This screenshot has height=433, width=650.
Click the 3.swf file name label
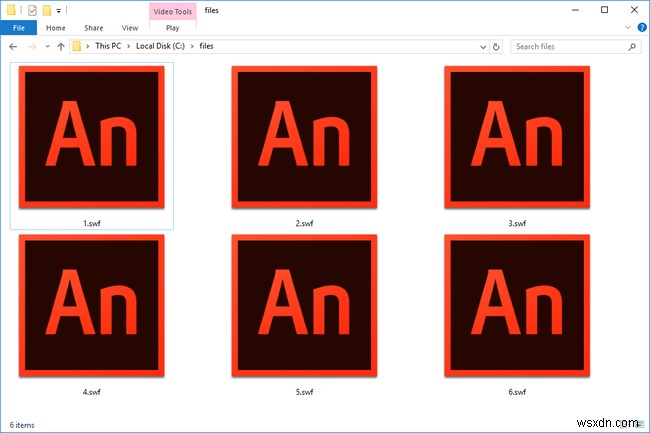517,223
